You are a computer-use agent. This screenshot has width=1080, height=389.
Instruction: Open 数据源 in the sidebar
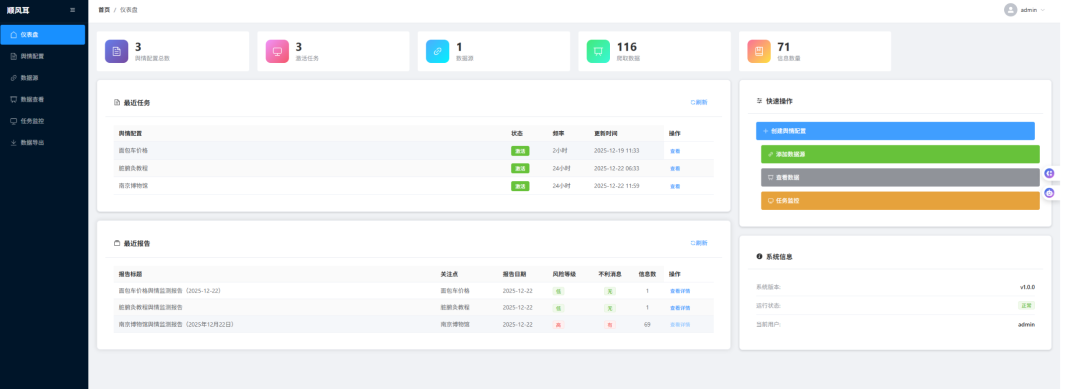pos(43,78)
